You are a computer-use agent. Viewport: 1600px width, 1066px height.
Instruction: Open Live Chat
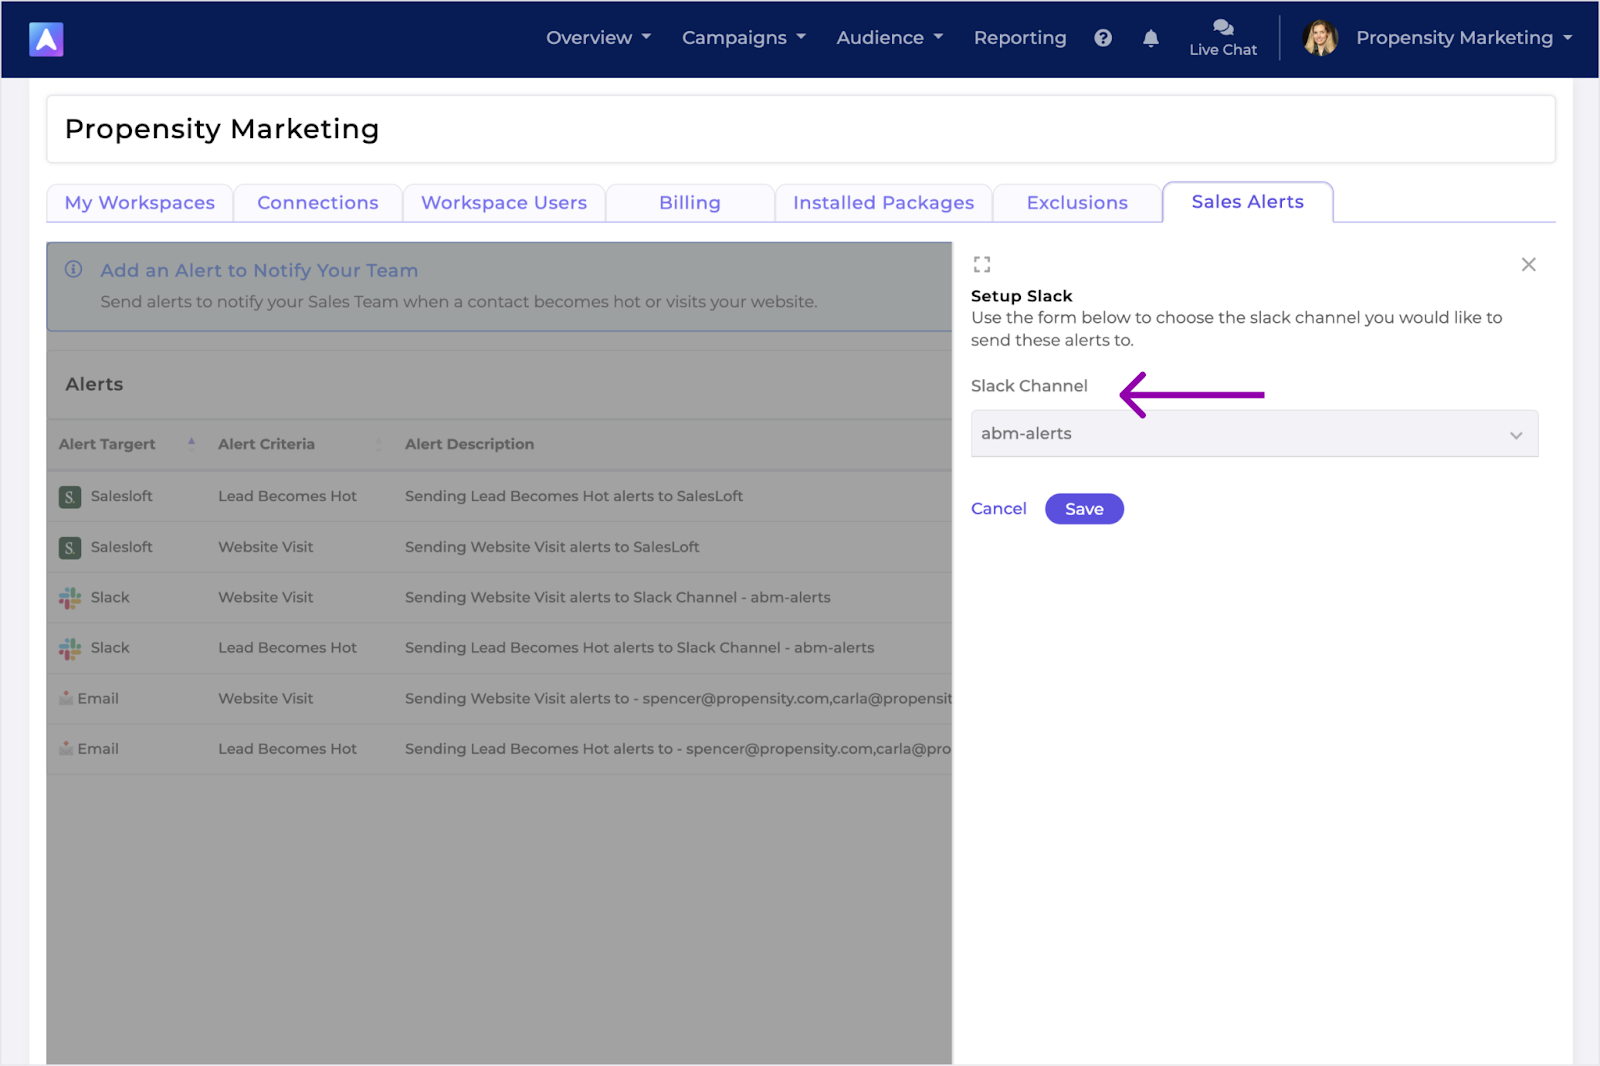tap(1223, 38)
